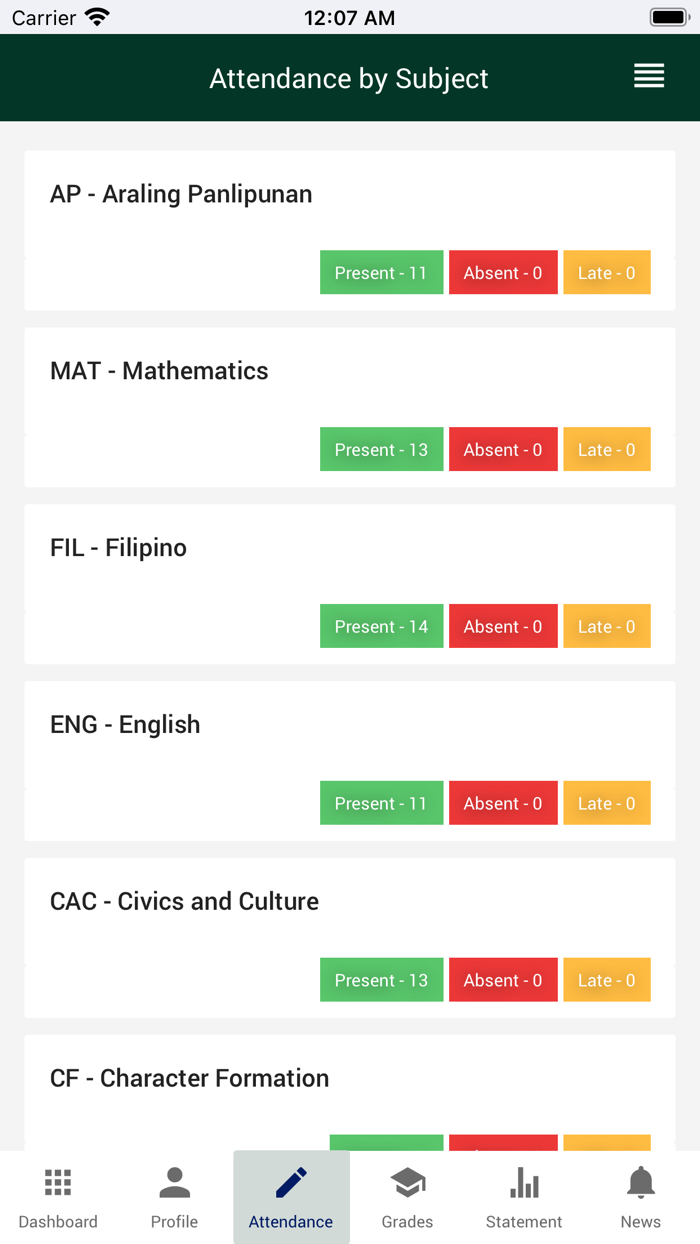Switch to the Statement tab label

click(x=524, y=1222)
